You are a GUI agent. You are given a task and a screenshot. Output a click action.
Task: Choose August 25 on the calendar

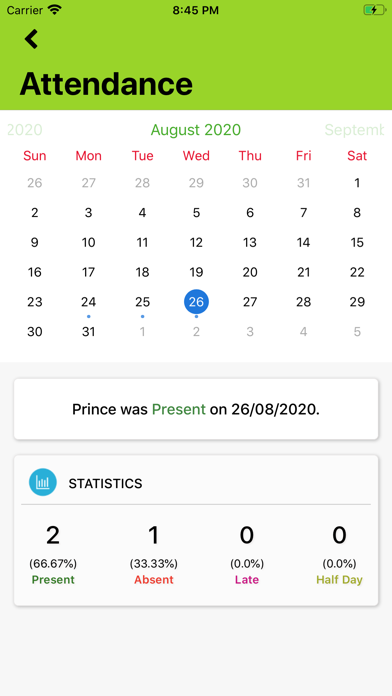[143, 302]
